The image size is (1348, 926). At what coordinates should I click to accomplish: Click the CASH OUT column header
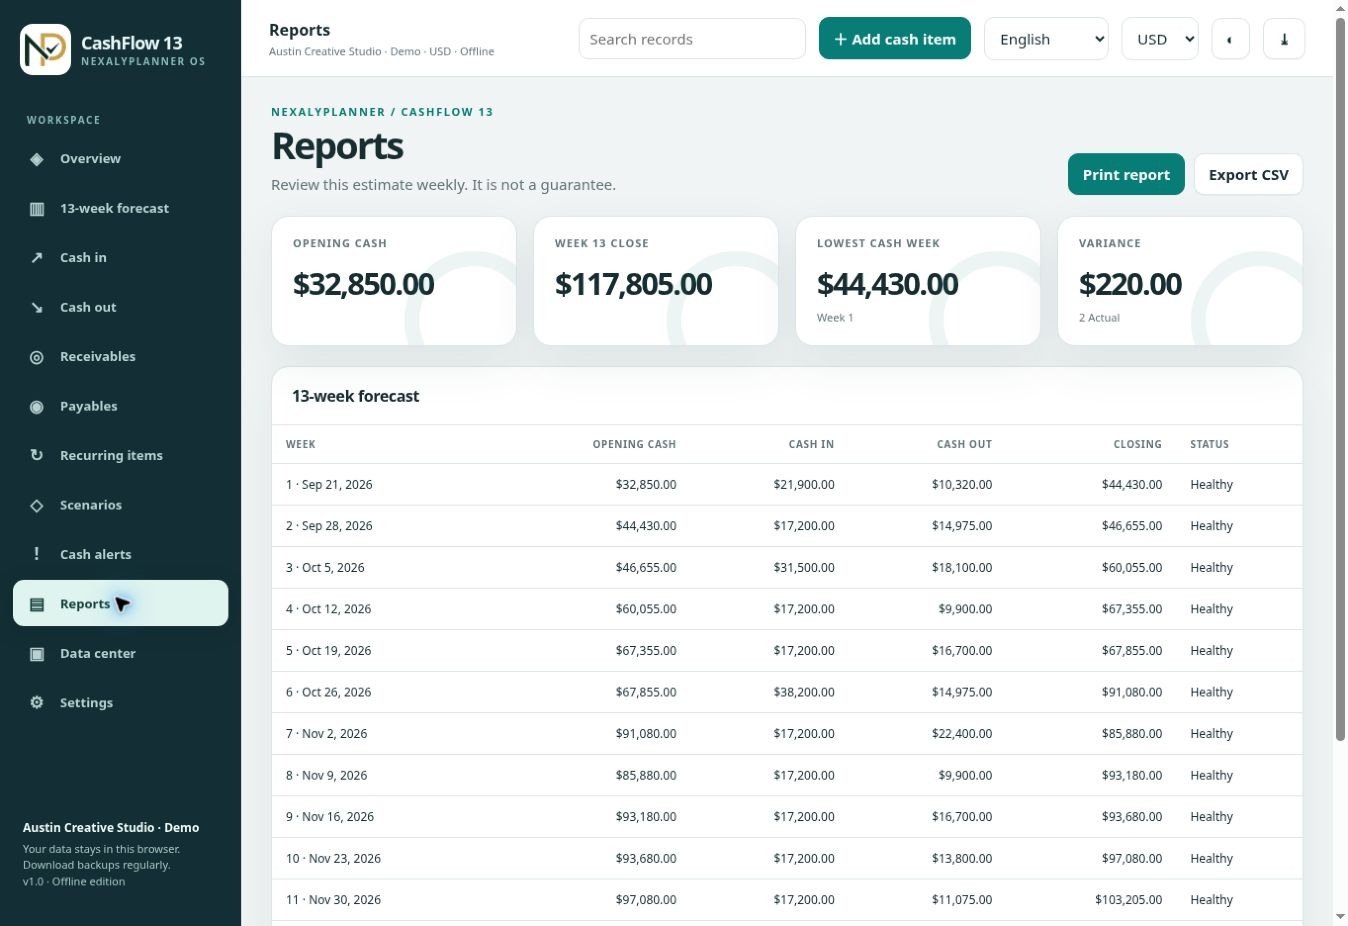pyautogui.click(x=964, y=444)
